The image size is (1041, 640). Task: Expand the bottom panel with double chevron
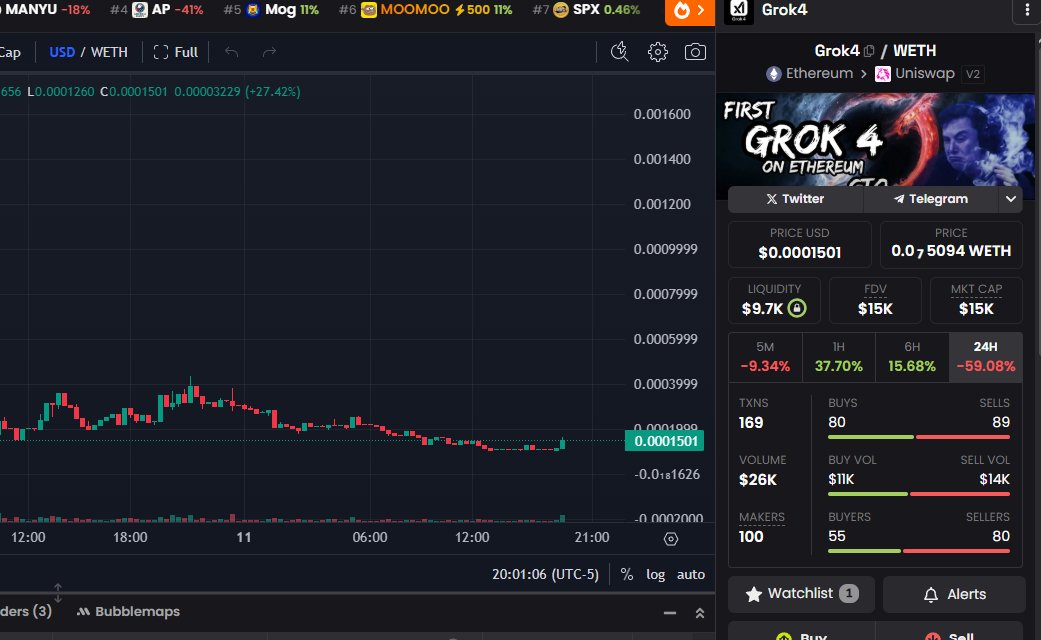point(700,613)
